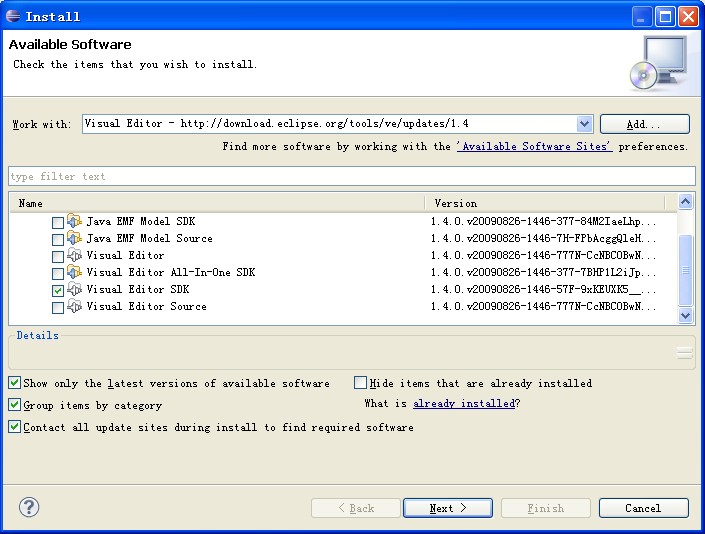Select the Java EMF Model SDK row text

(141, 221)
